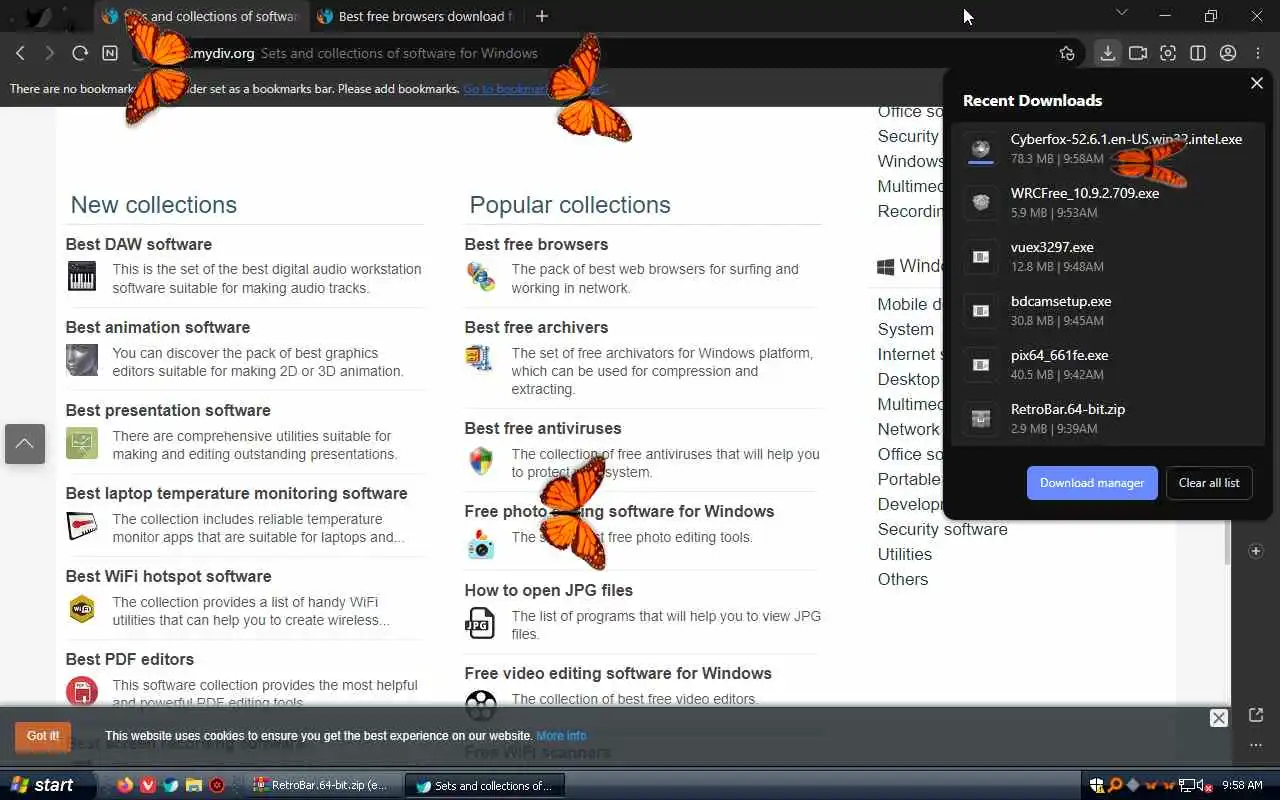
Task: Select the Utilities category link
Action: pyautogui.click(x=905, y=554)
